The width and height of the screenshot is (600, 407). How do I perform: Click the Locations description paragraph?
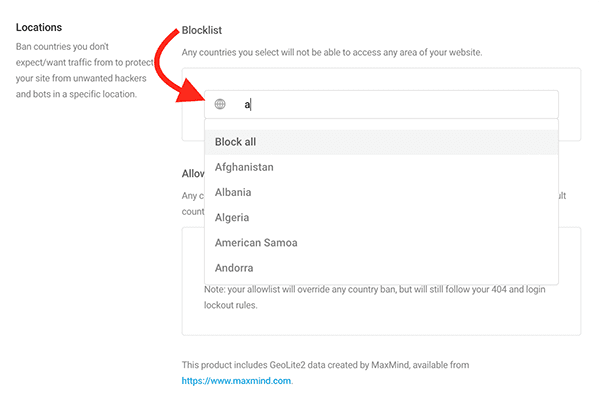pos(85,70)
